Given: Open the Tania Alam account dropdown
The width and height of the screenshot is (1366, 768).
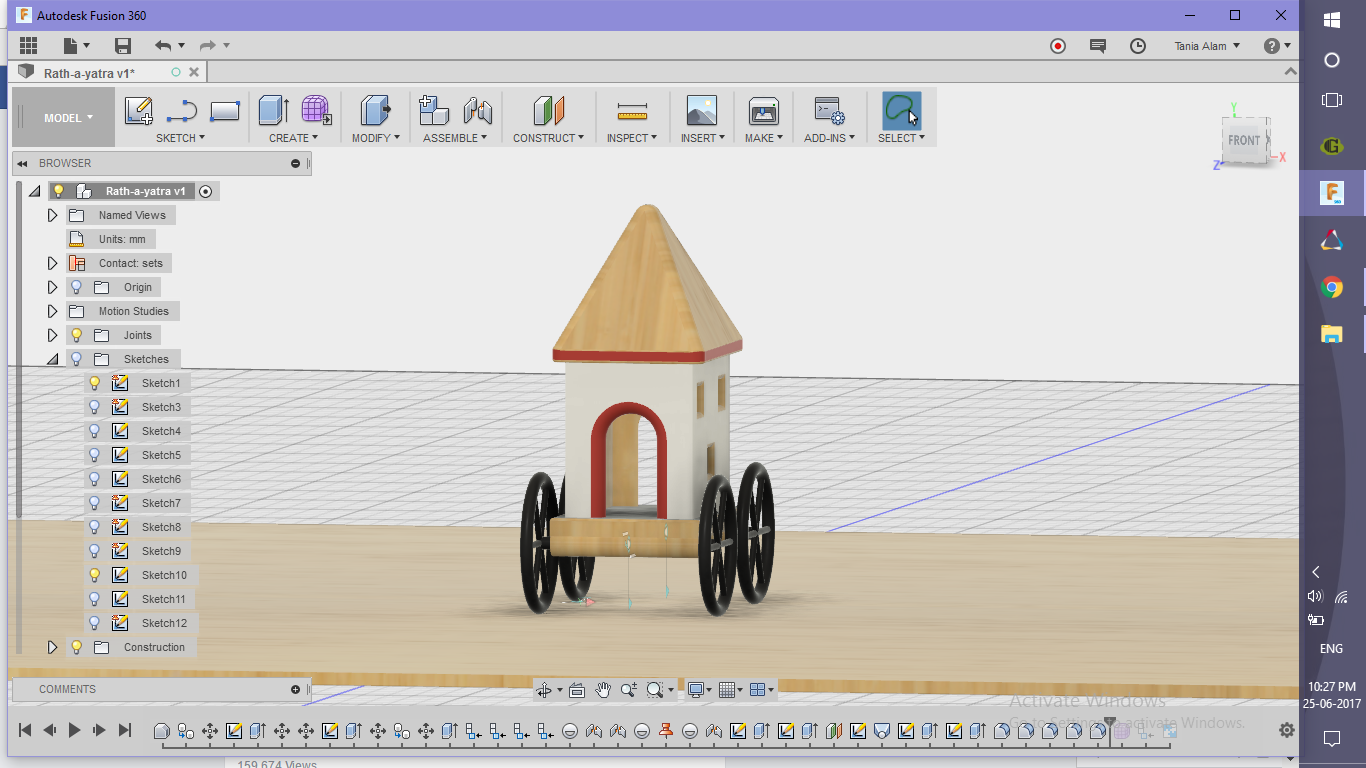Looking at the screenshot, I should pos(1207,46).
